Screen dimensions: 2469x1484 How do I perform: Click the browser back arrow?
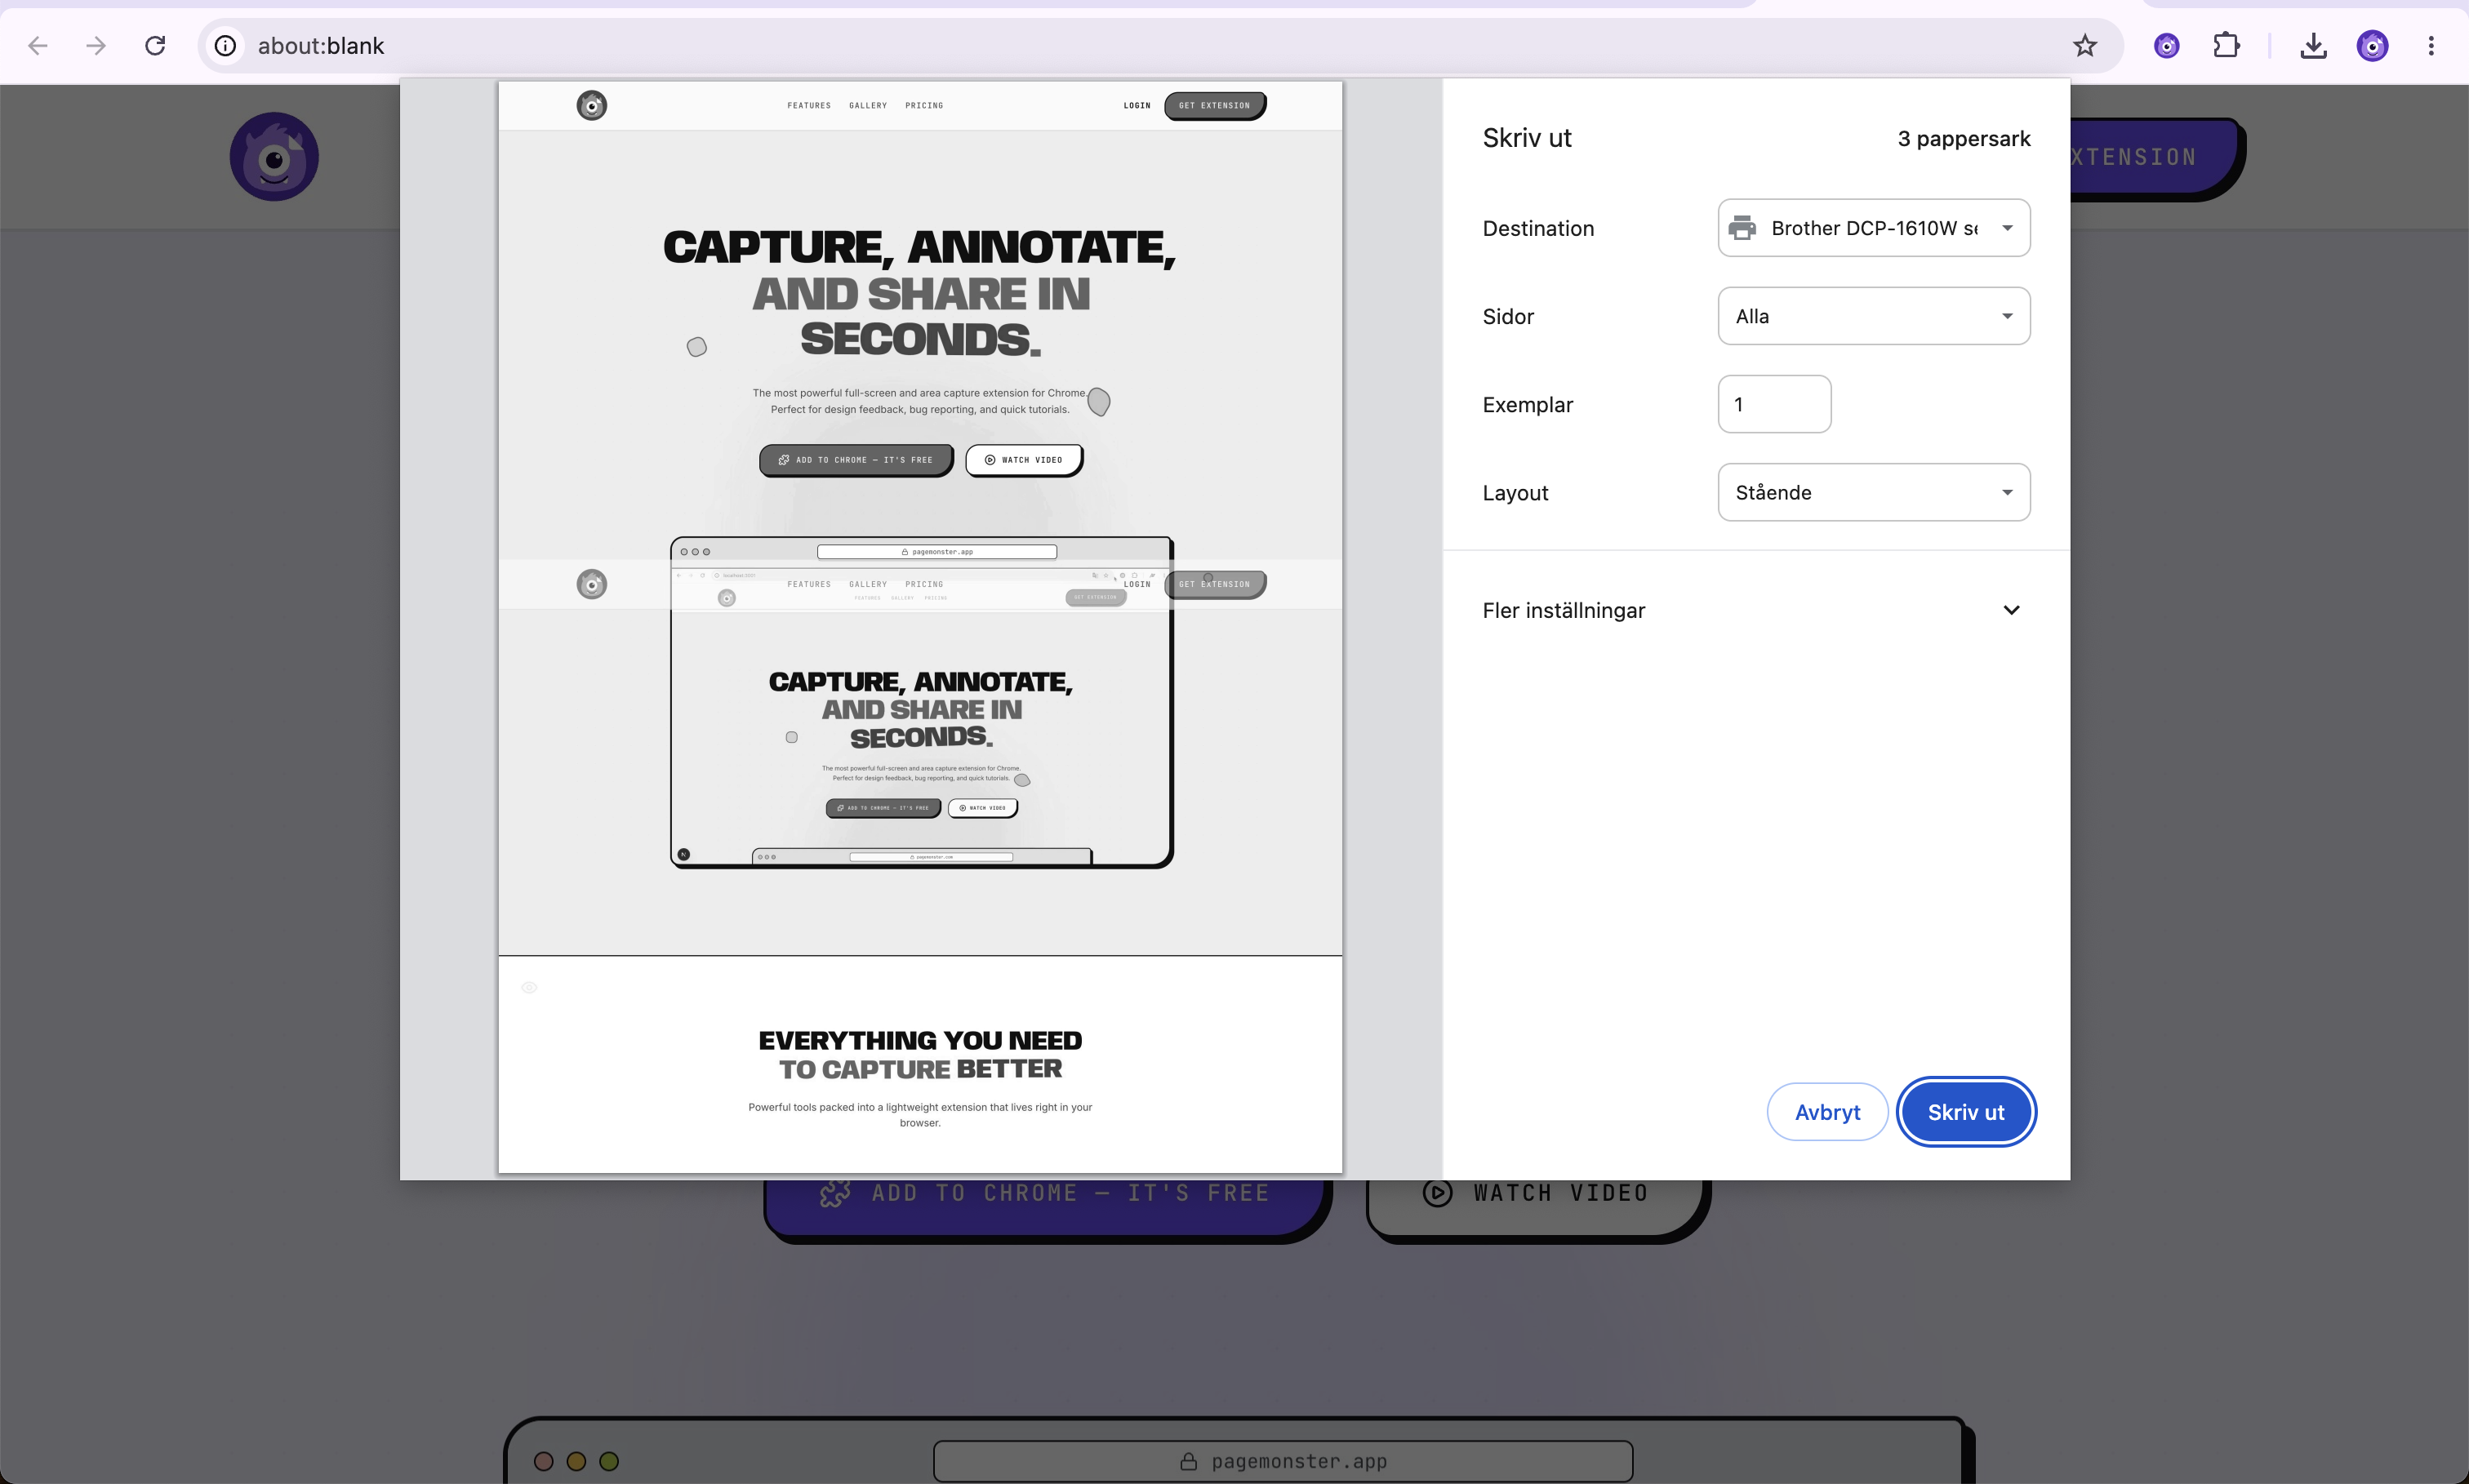click(38, 46)
